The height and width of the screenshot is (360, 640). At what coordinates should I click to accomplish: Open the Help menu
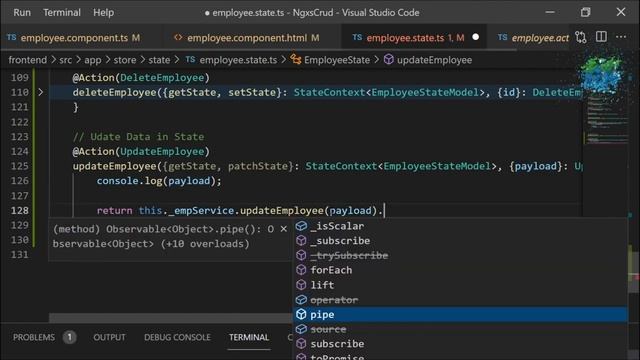(103, 13)
